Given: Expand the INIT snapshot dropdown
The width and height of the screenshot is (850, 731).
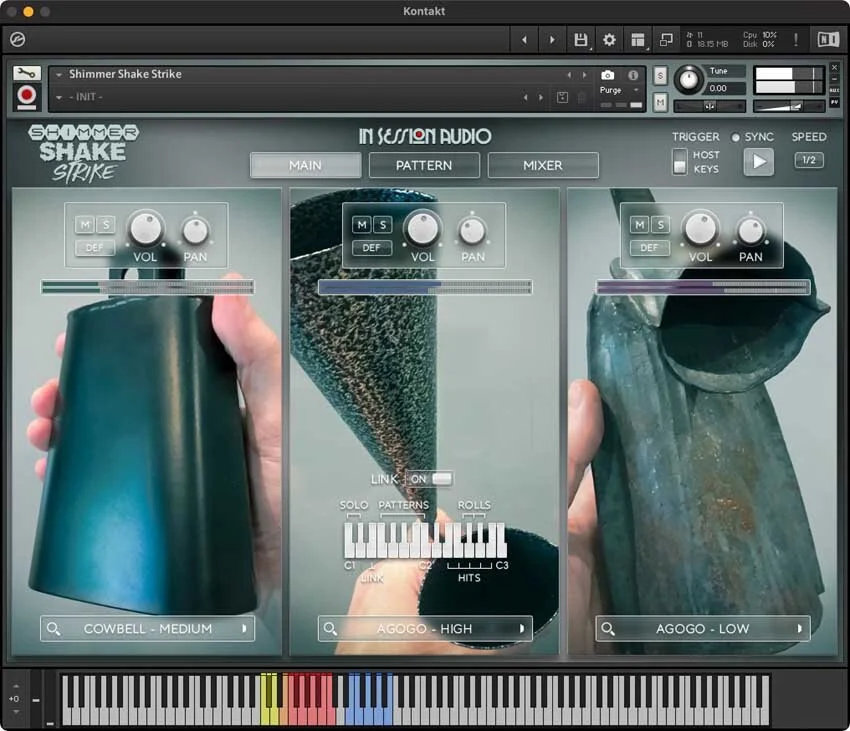Looking at the screenshot, I should click(x=59, y=97).
